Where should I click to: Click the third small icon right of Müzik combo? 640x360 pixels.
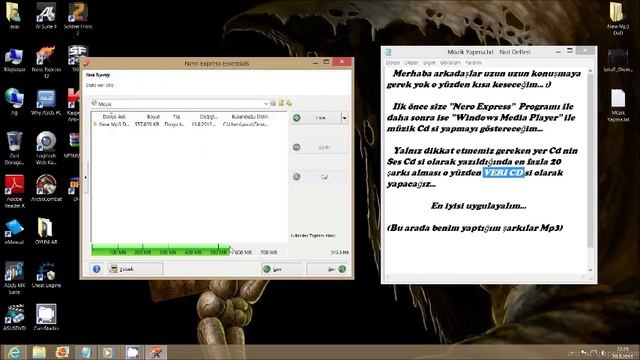click(289, 103)
